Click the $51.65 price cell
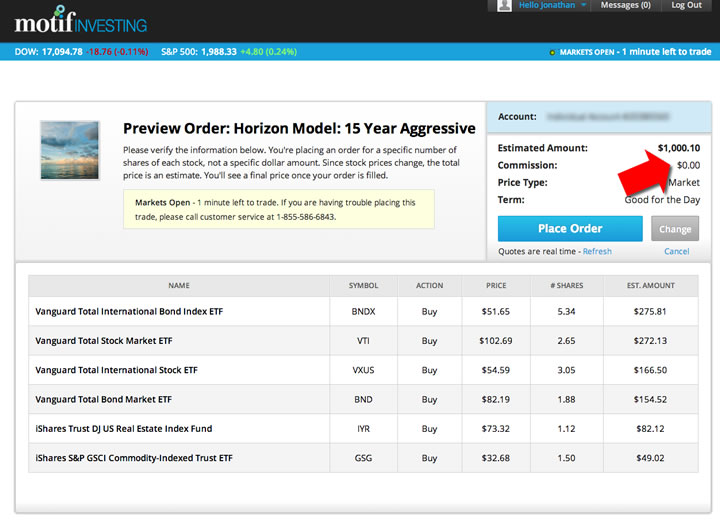The width and height of the screenshot is (720, 520). (495, 311)
